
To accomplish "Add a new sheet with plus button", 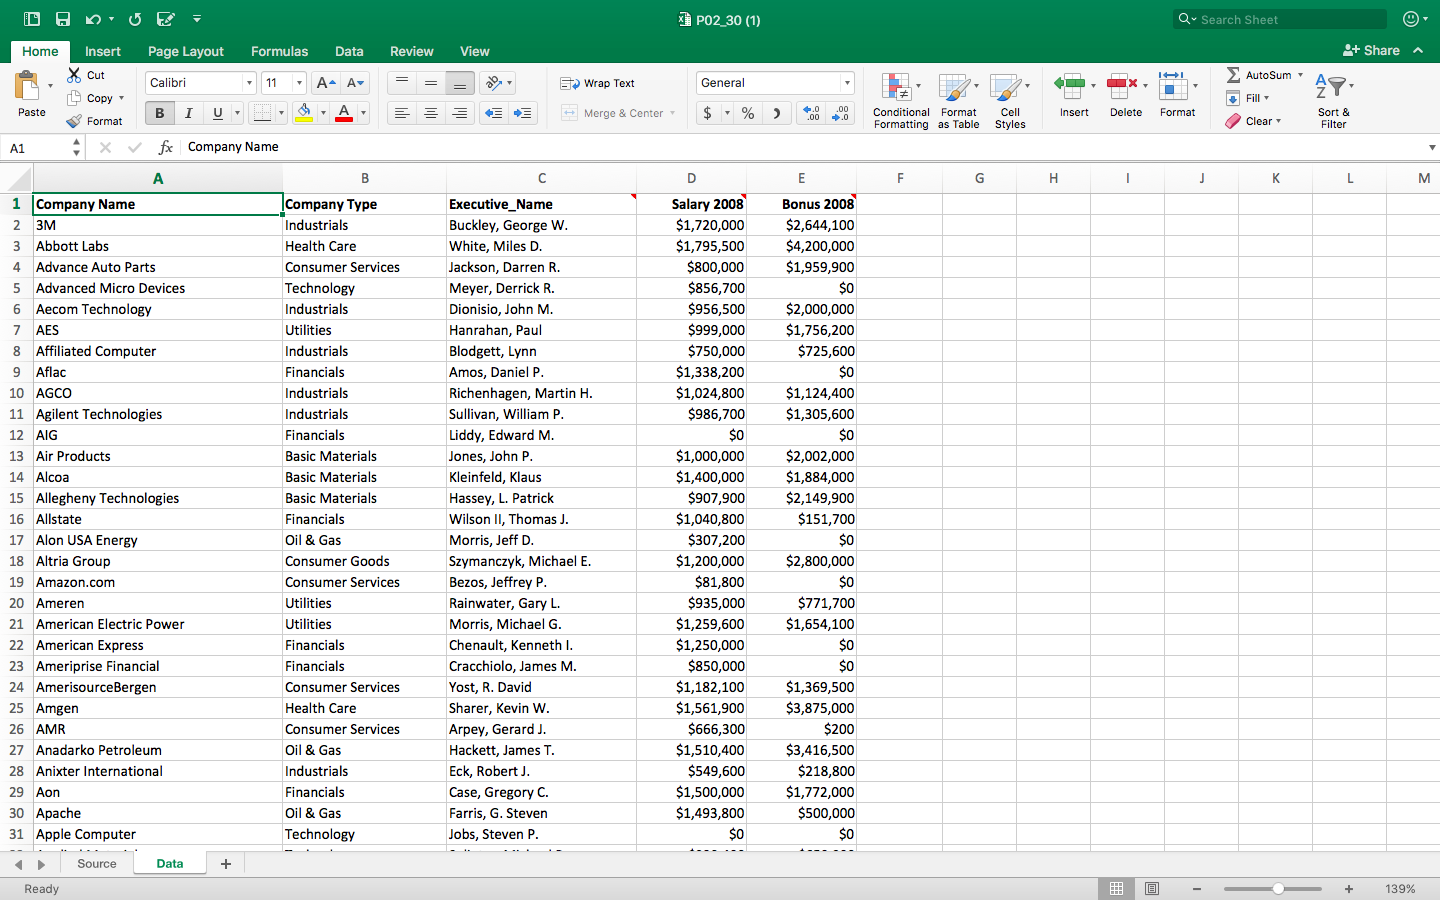I will tap(226, 864).
